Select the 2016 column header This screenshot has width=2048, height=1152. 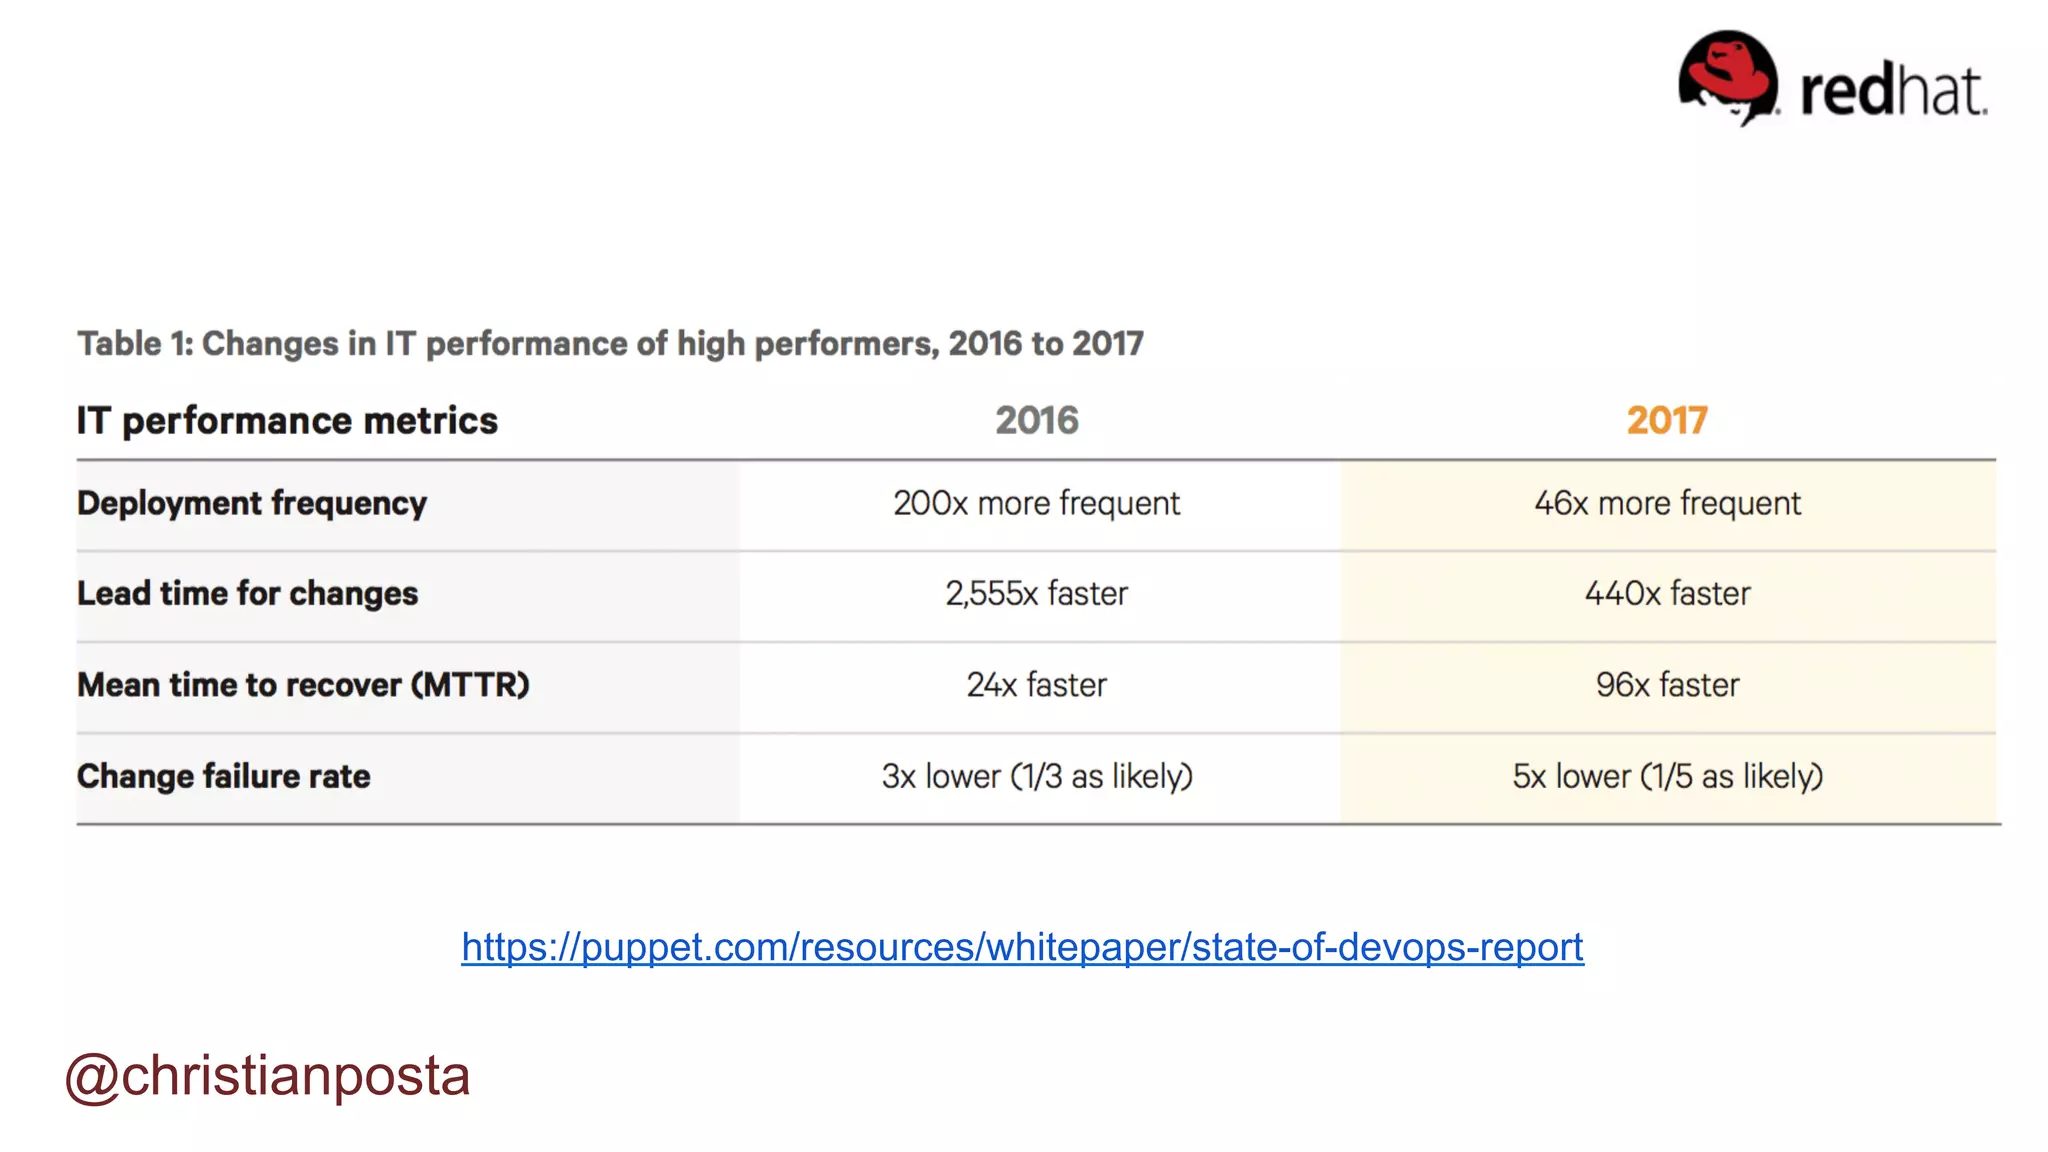pos(1037,420)
